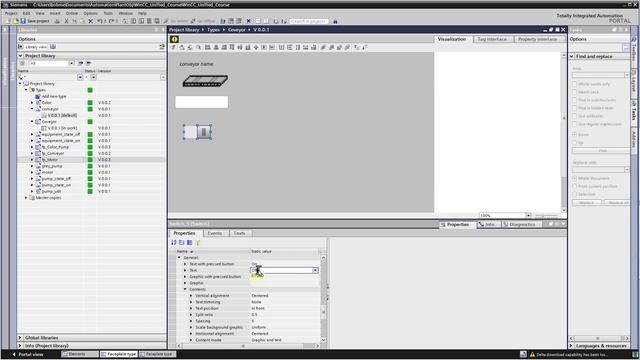Click the Replace button

587,203
